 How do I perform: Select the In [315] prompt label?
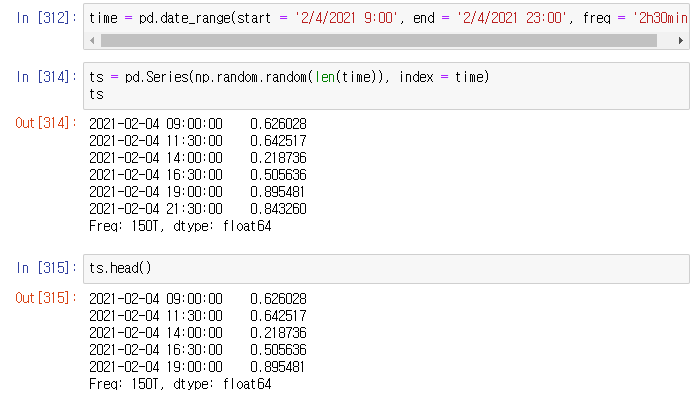tap(46, 268)
